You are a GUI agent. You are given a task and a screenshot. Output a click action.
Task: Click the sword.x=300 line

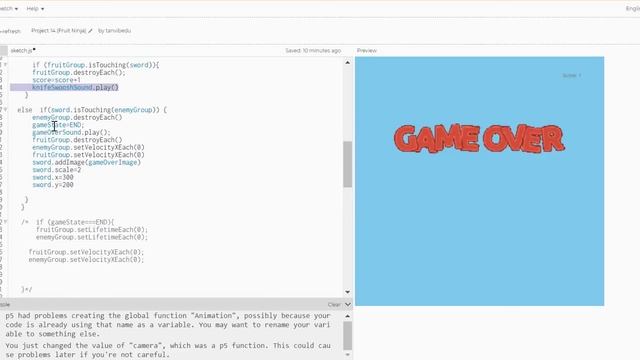click(53, 177)
